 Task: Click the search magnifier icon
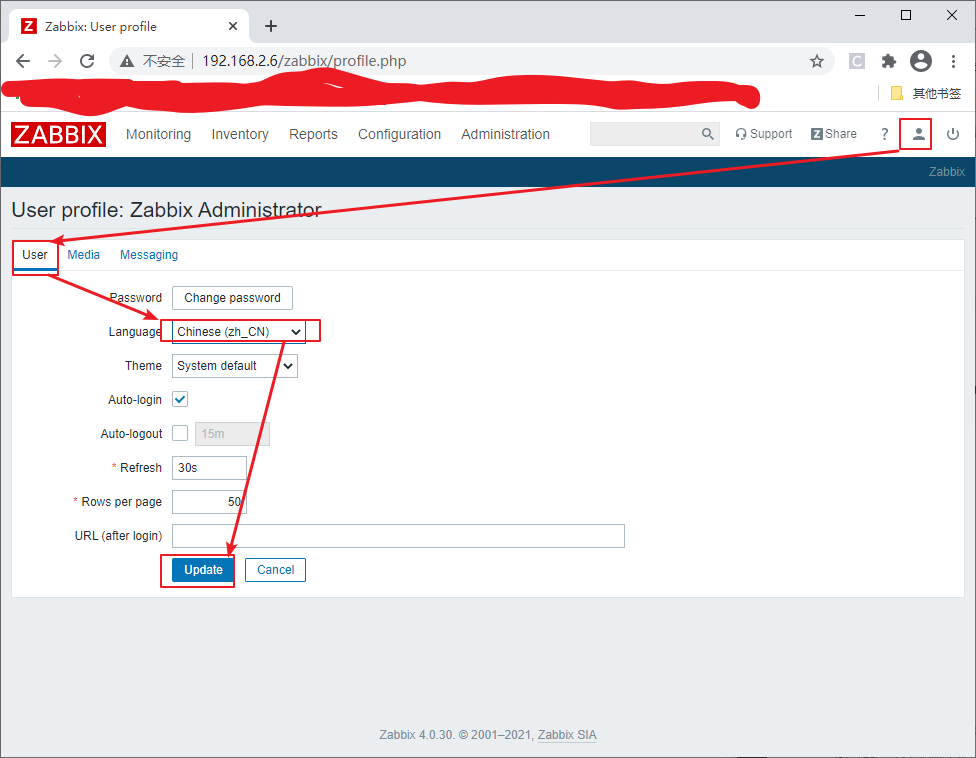pos(707,134)
